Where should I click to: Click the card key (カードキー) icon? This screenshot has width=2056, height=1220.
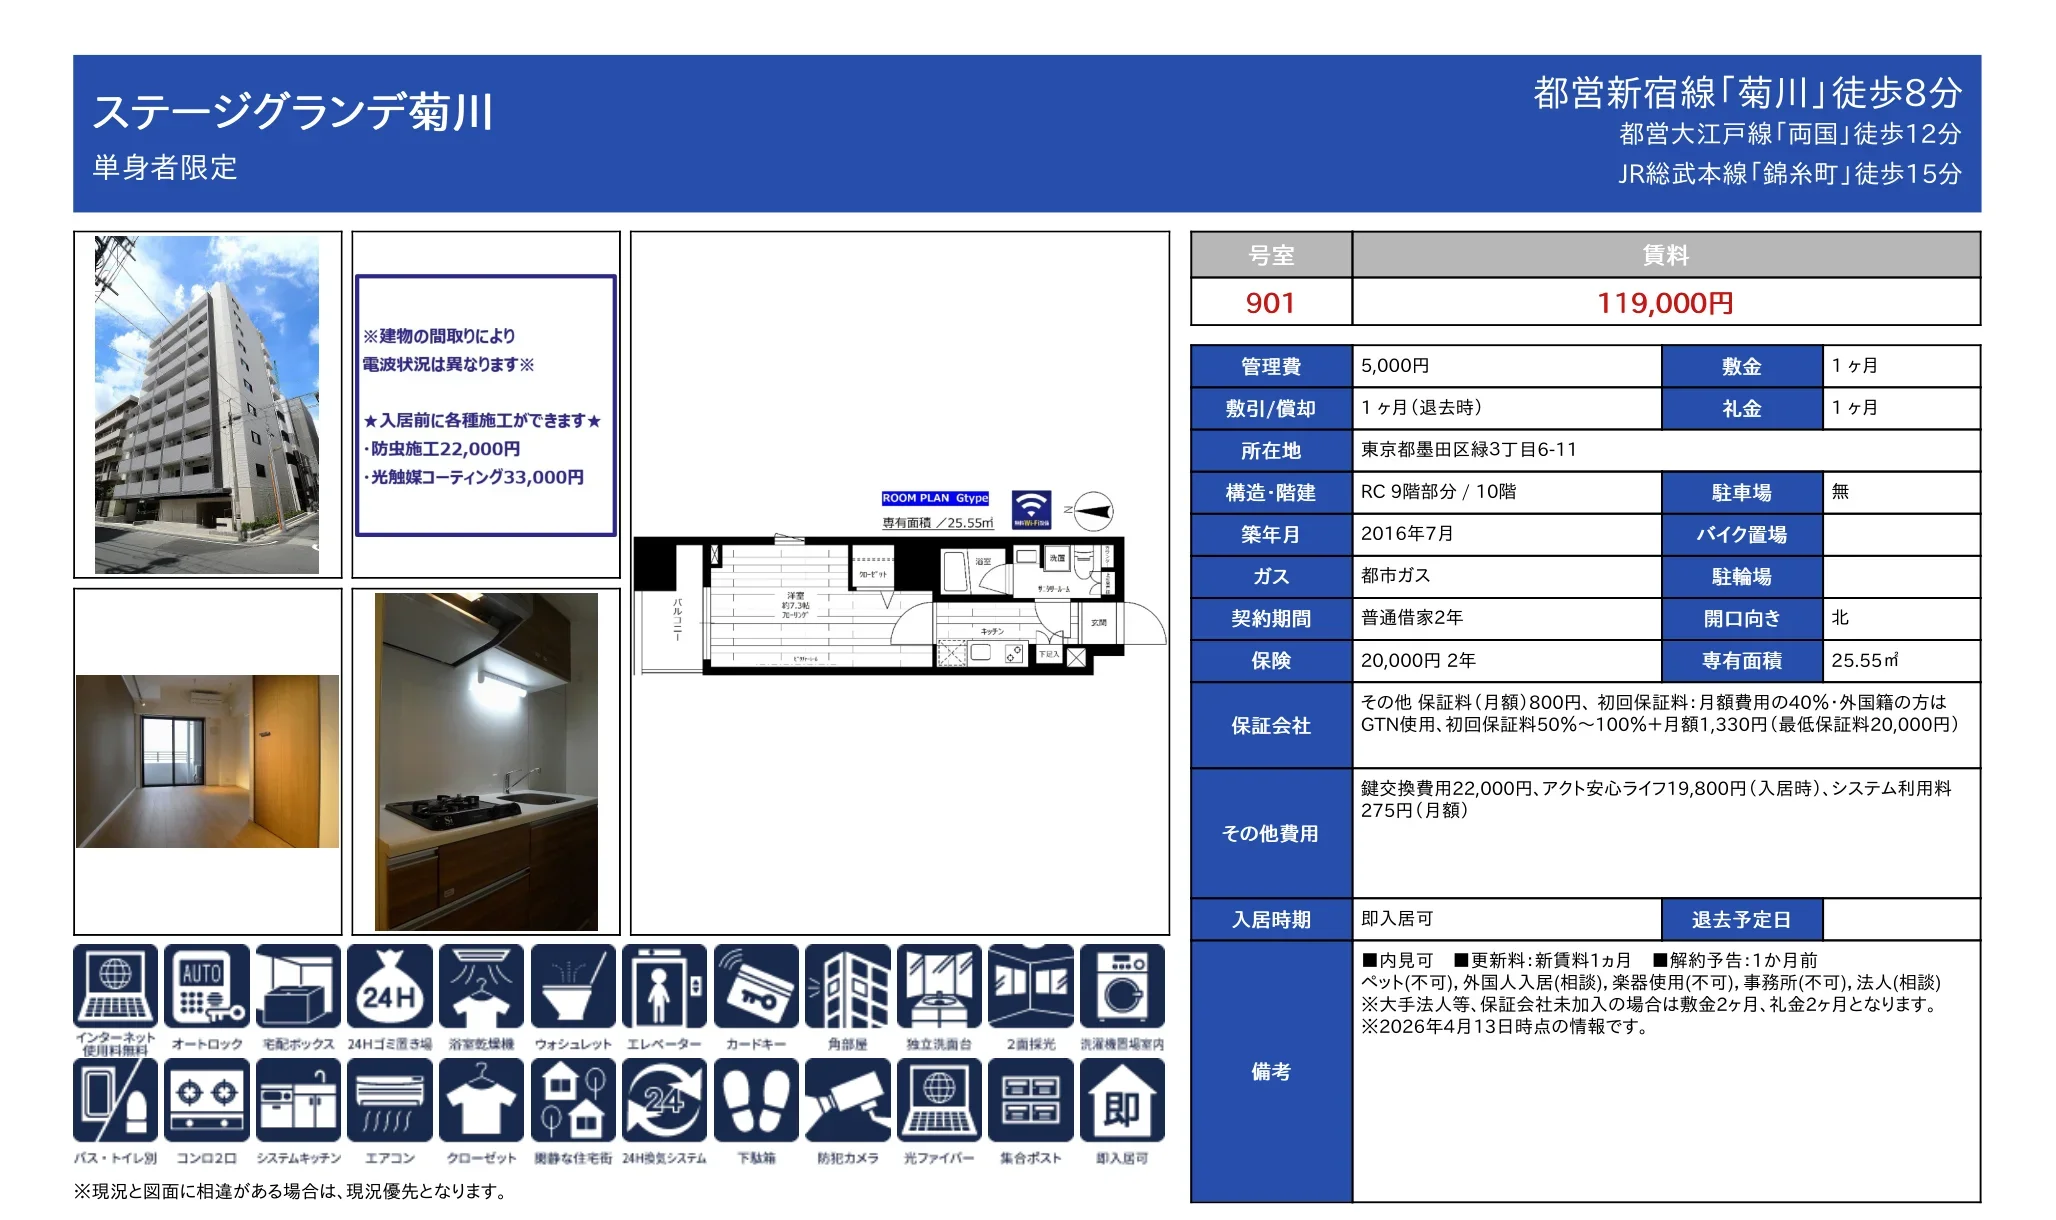tap(756, 987)
